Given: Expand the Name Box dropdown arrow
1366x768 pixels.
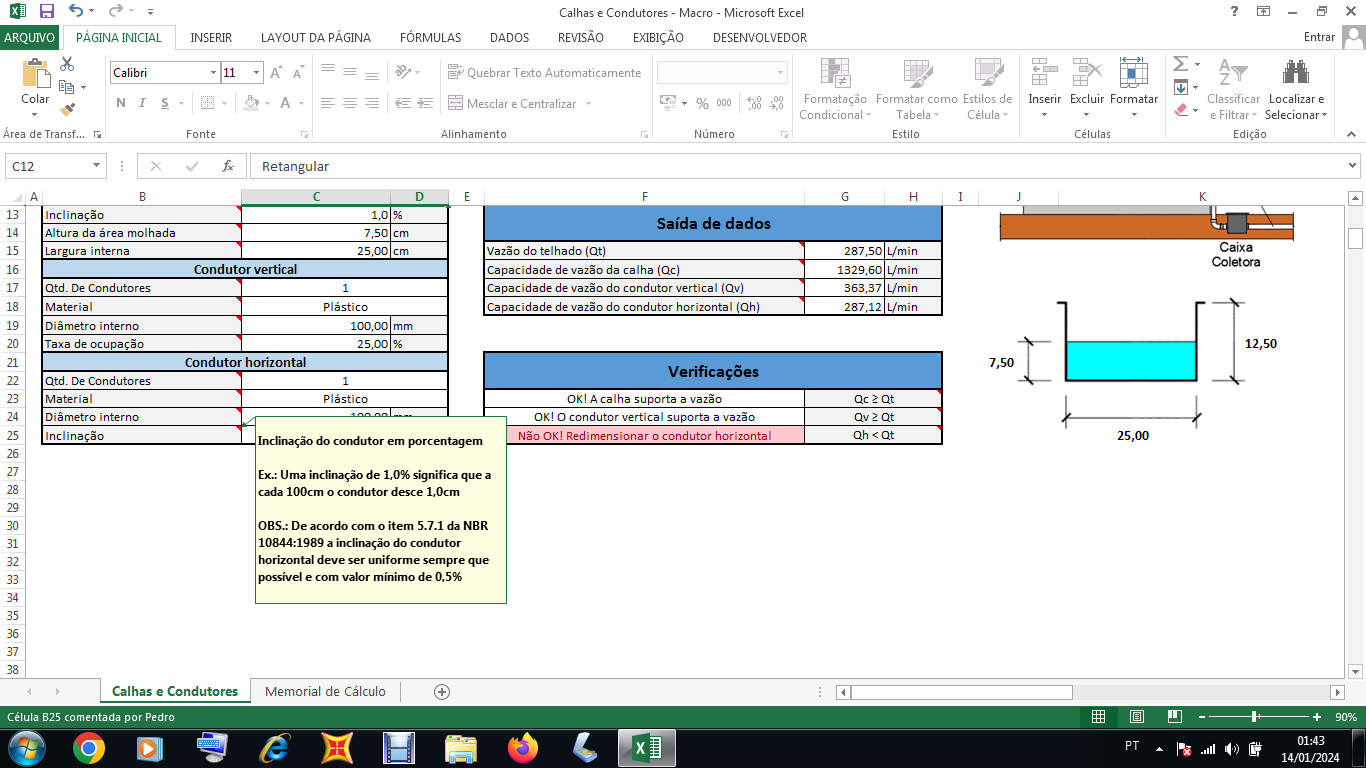Looking at the screenshot, I should point(97,166).
